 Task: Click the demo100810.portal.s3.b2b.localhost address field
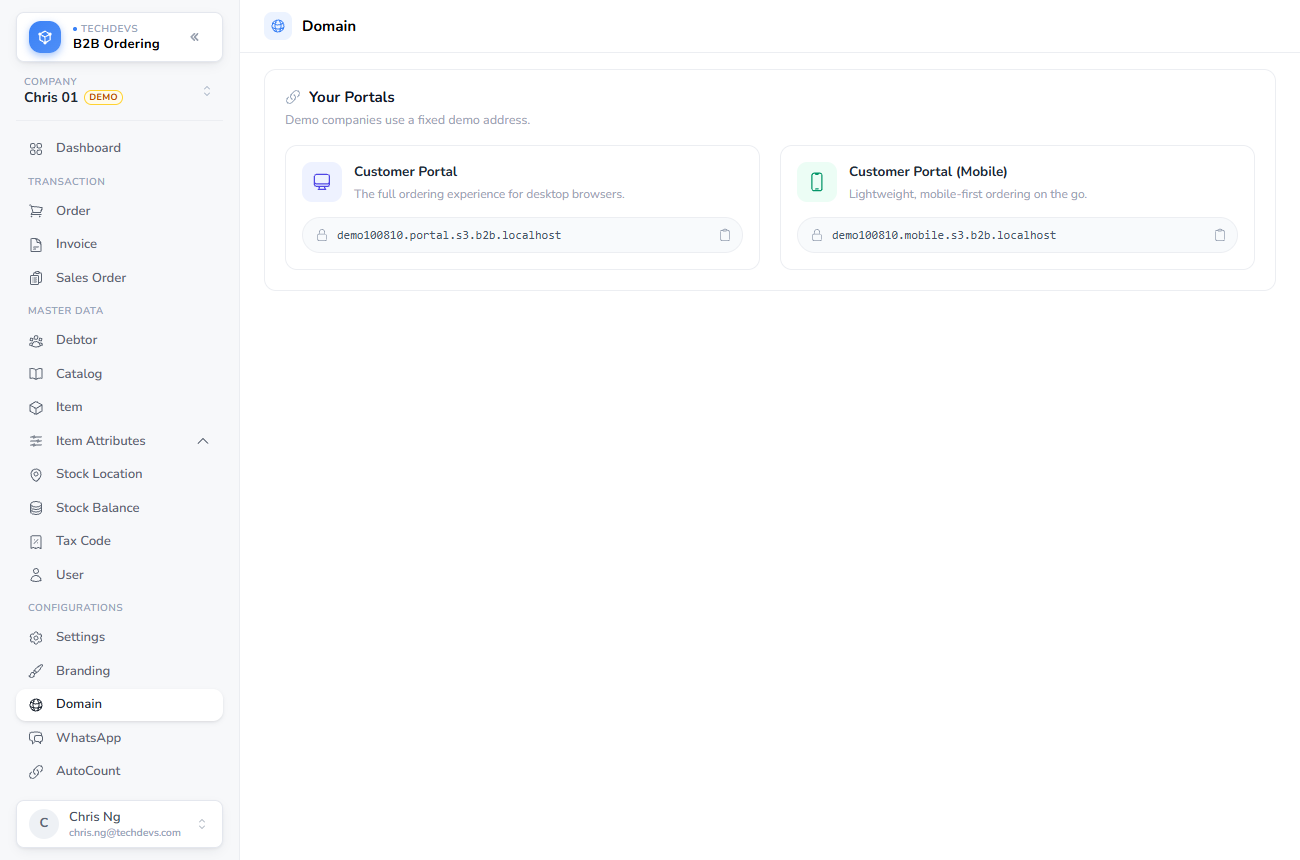[522, 235]
